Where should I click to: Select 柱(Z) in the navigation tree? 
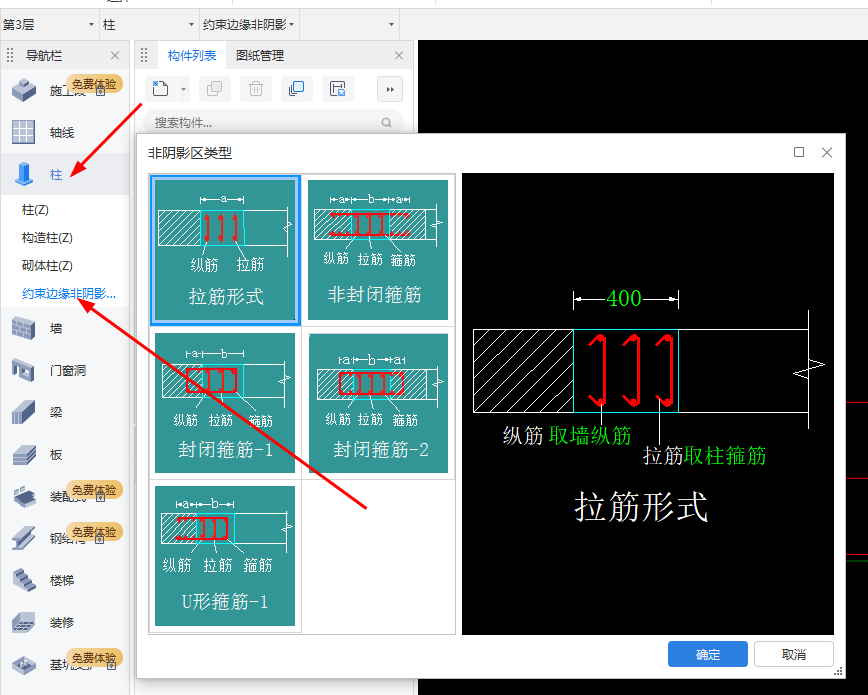point(35,210)
